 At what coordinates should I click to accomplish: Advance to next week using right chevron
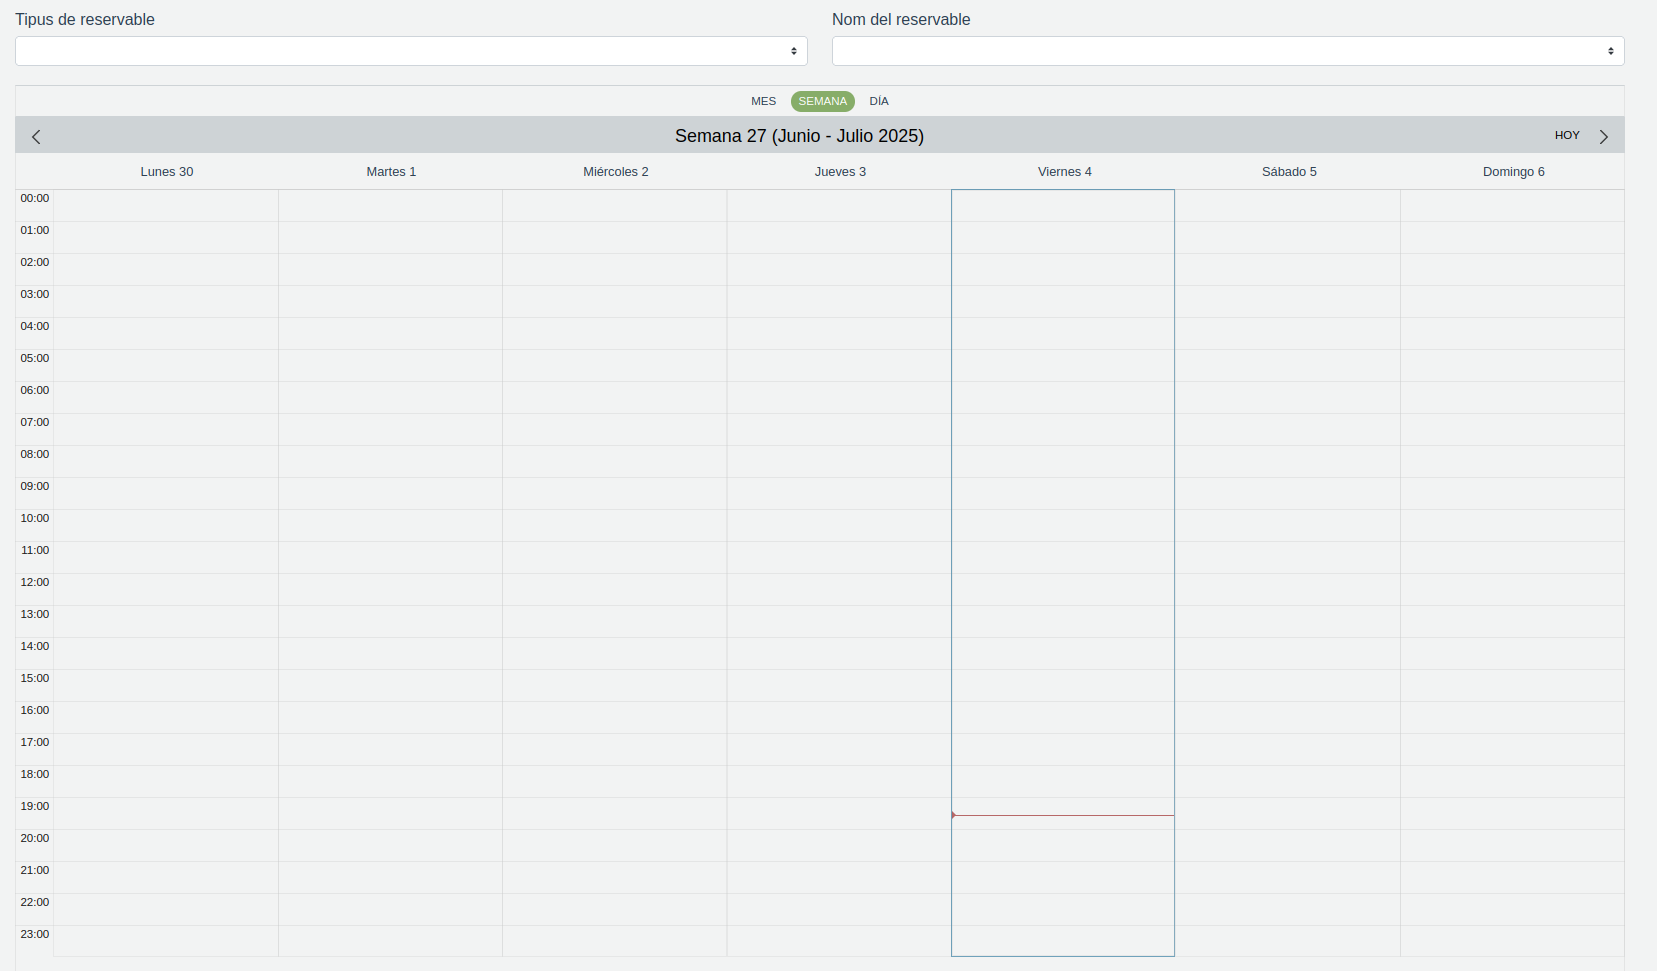[1603, 137]
